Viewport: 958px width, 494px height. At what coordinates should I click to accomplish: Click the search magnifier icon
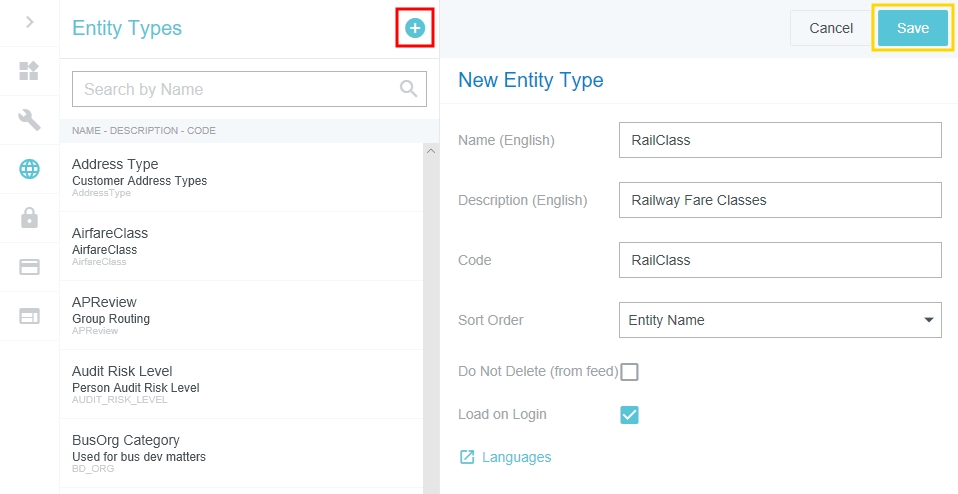(408, 89)
